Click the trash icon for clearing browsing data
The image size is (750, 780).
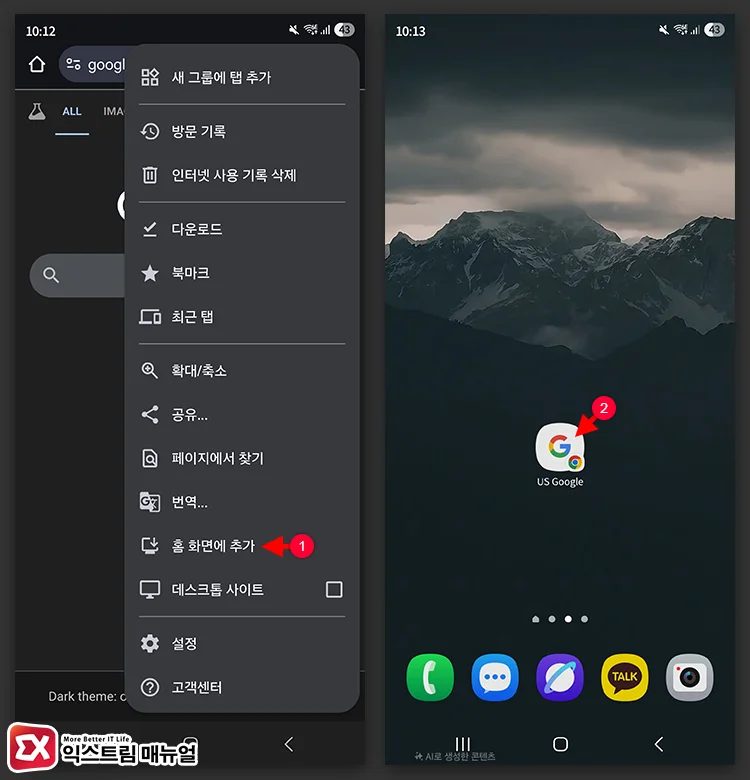150,175
